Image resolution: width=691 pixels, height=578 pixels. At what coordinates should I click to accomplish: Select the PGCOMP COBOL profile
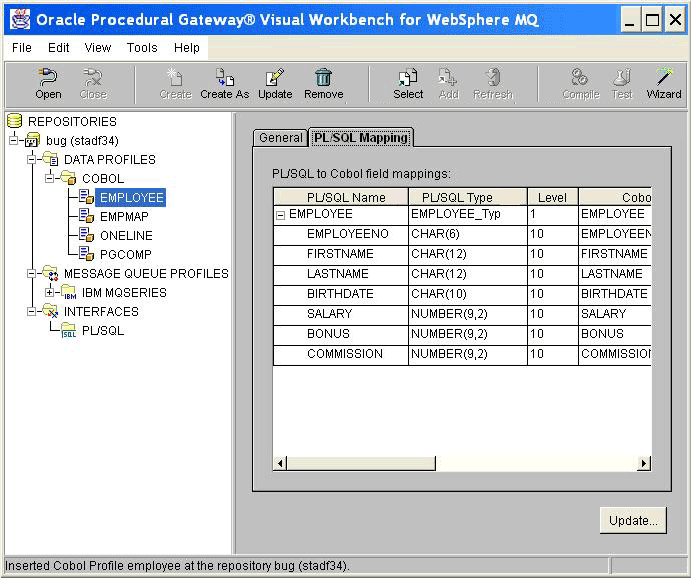pyautogui.click(x=125, y=254)
